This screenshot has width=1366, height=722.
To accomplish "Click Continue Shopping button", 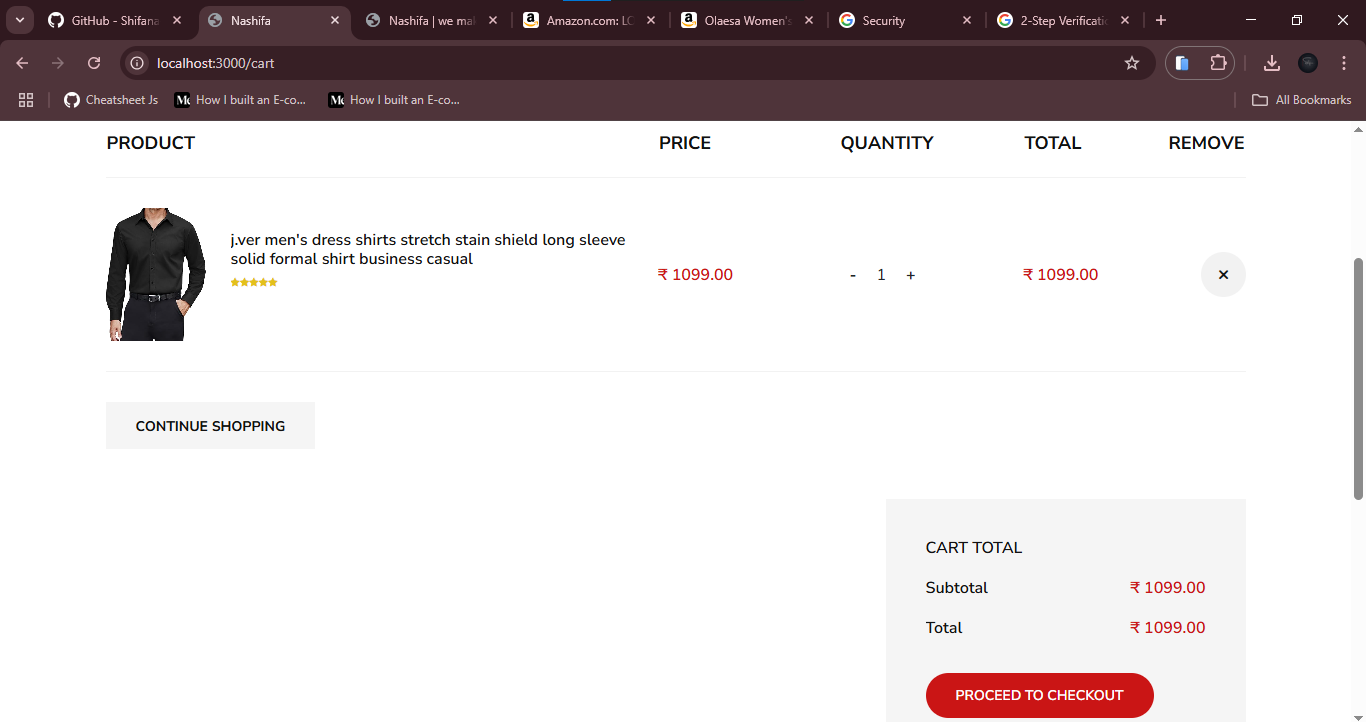I will coord(210,426).
